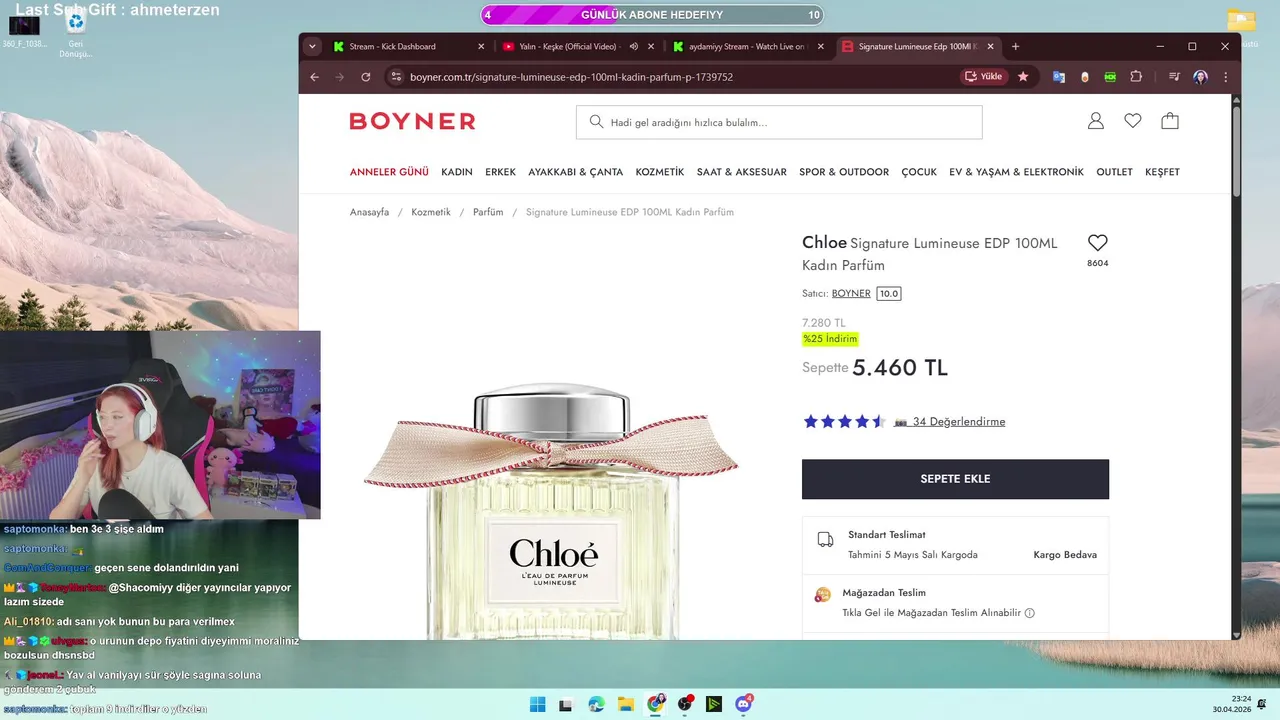Close the aydamiyy Stream tab
This screenshot has height=720, width=1280.
point(821,46)
